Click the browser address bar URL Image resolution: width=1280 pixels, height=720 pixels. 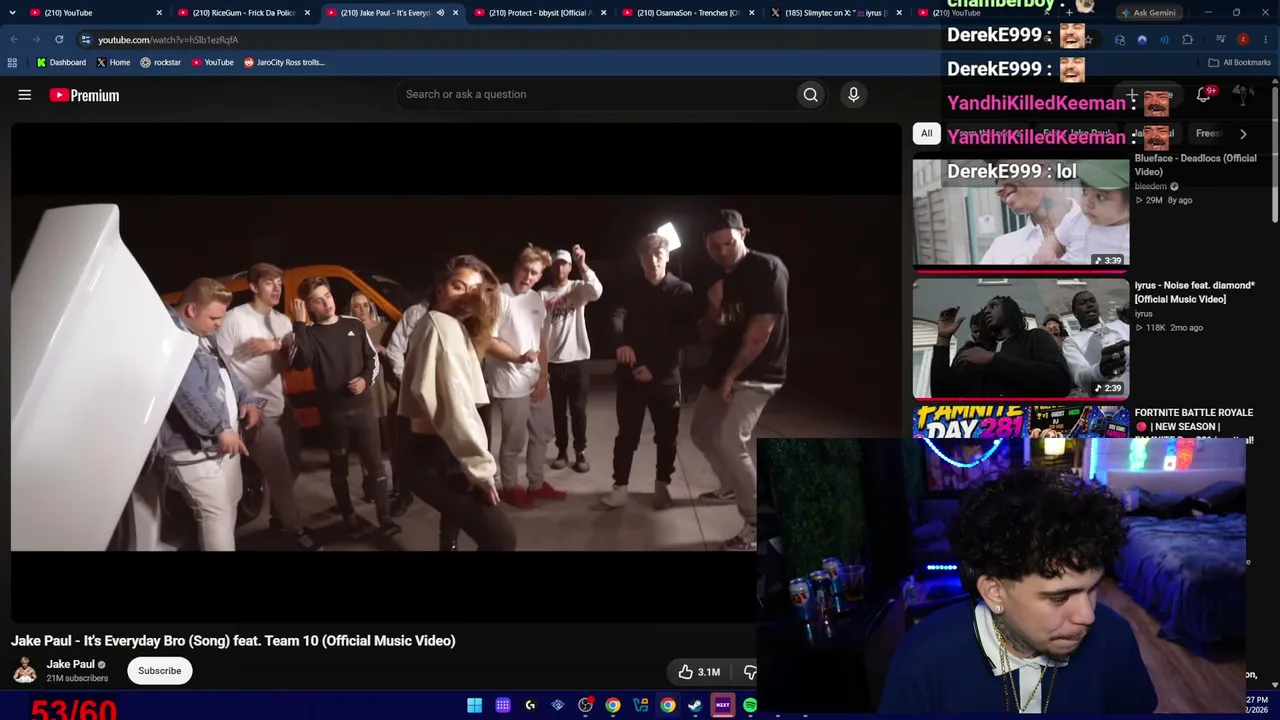[168, 40]
